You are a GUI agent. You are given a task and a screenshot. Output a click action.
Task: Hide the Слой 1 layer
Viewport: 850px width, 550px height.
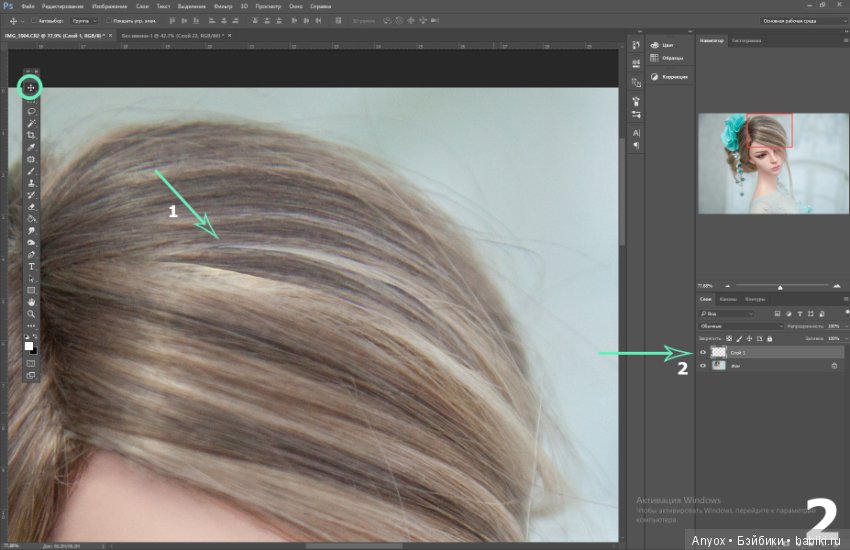click(703, 352)
